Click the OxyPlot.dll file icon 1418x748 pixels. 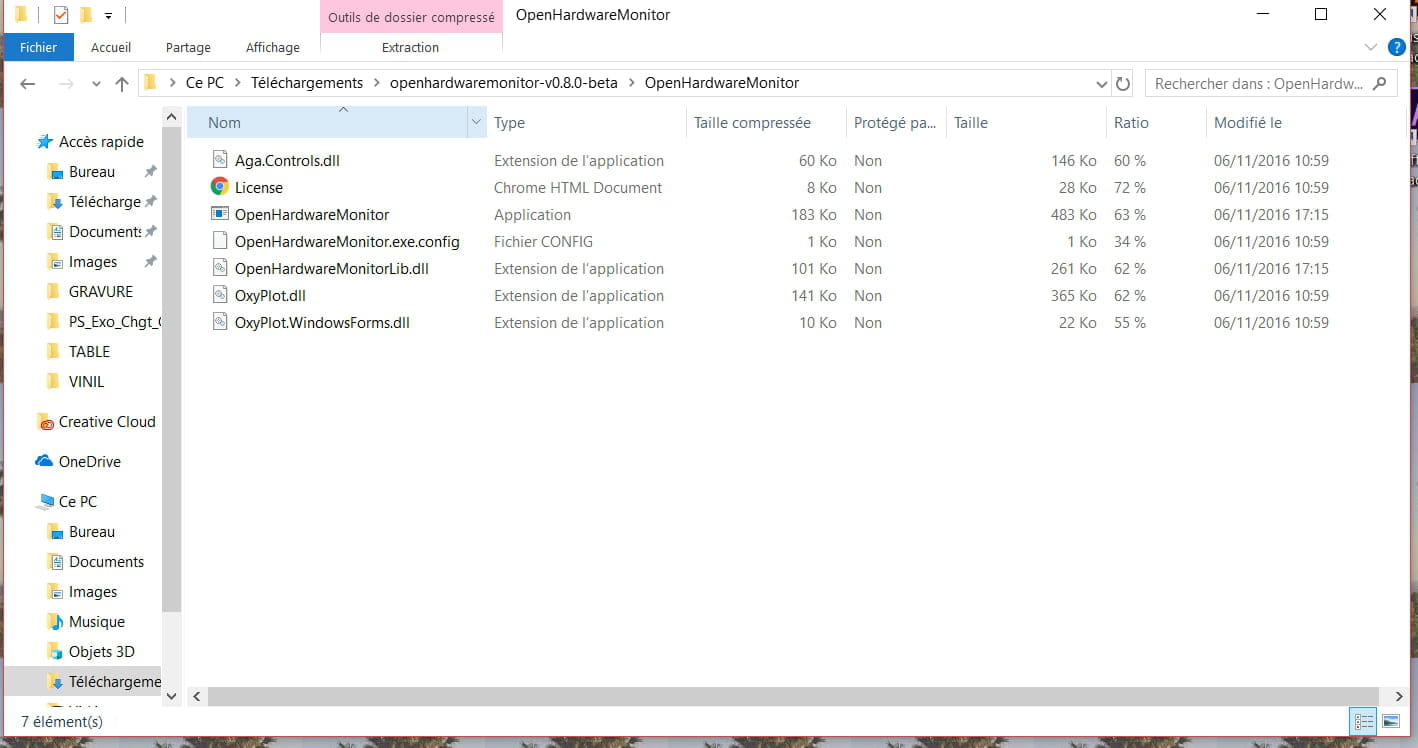[220, 295]
